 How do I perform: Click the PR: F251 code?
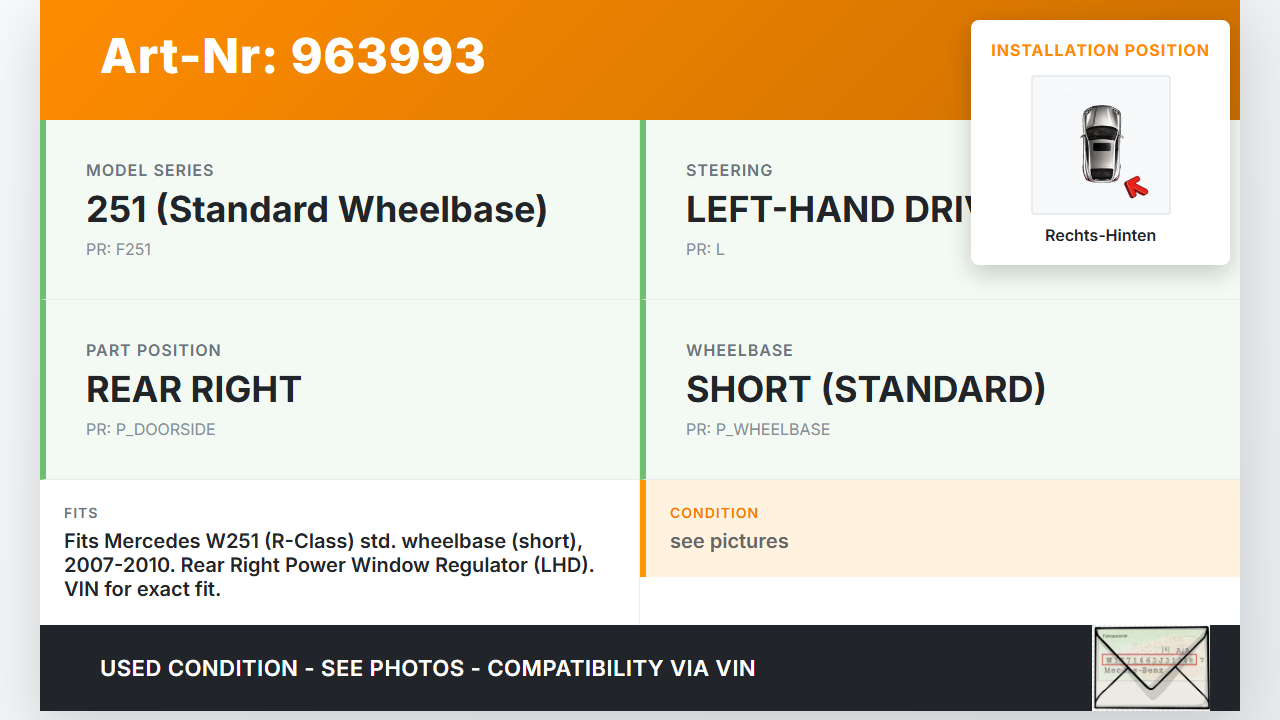click(x=119, y=250)
